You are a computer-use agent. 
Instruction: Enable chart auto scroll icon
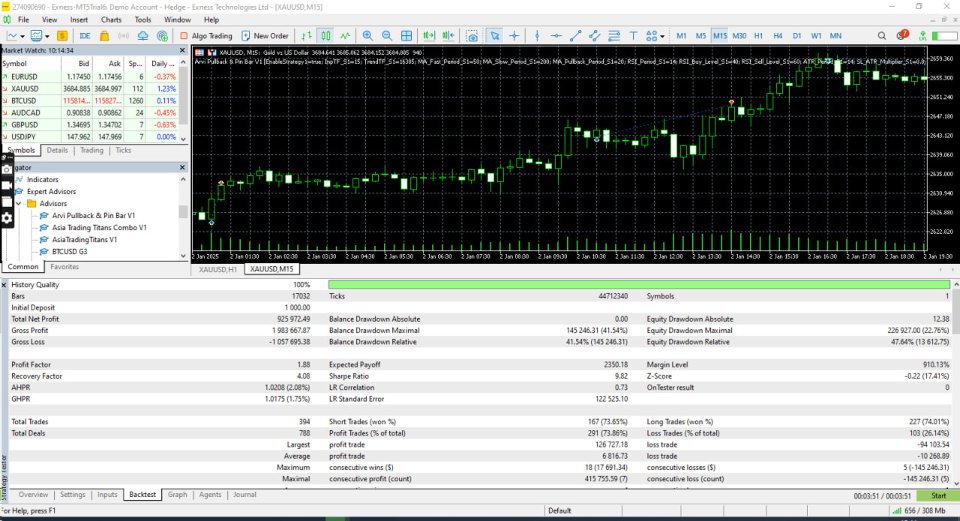[429, 36]
